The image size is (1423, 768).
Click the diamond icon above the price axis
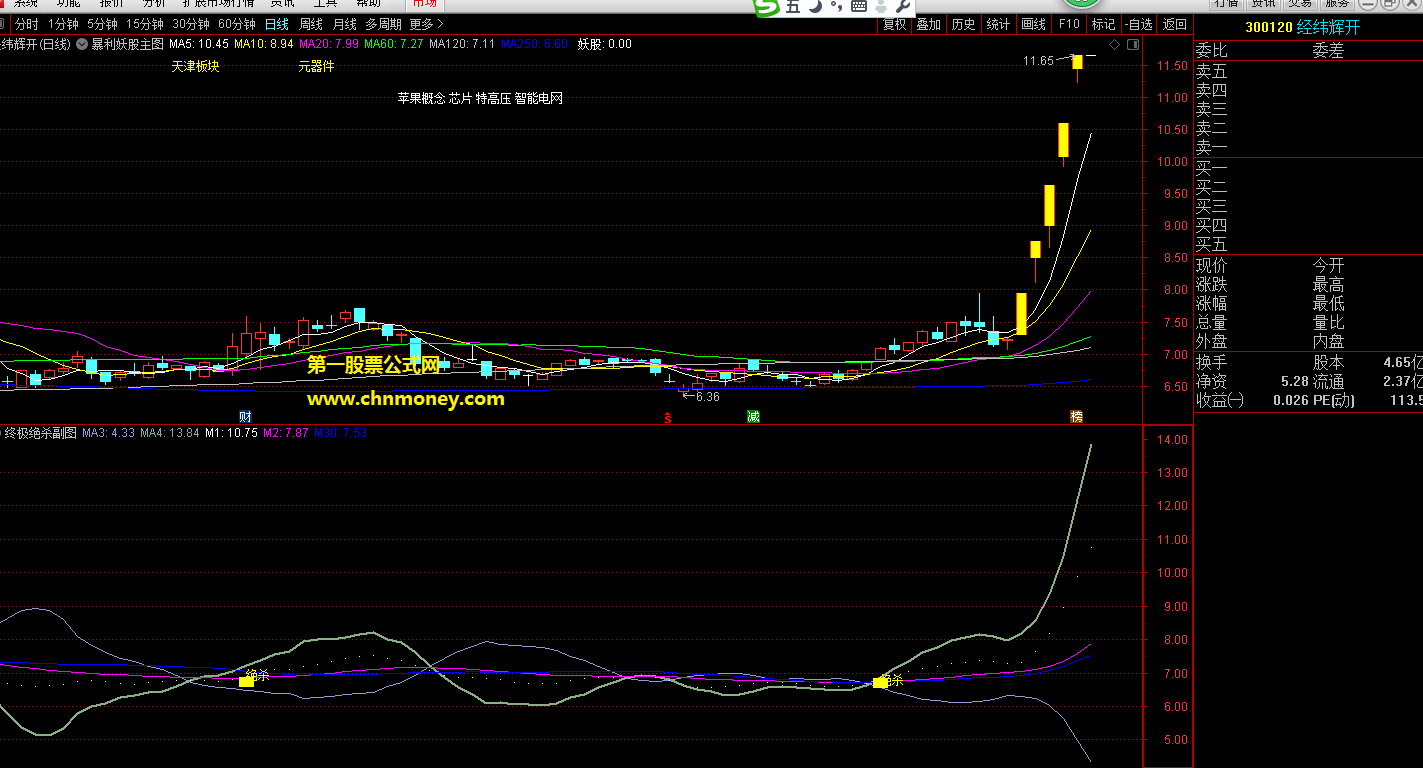click(1114, 44)
